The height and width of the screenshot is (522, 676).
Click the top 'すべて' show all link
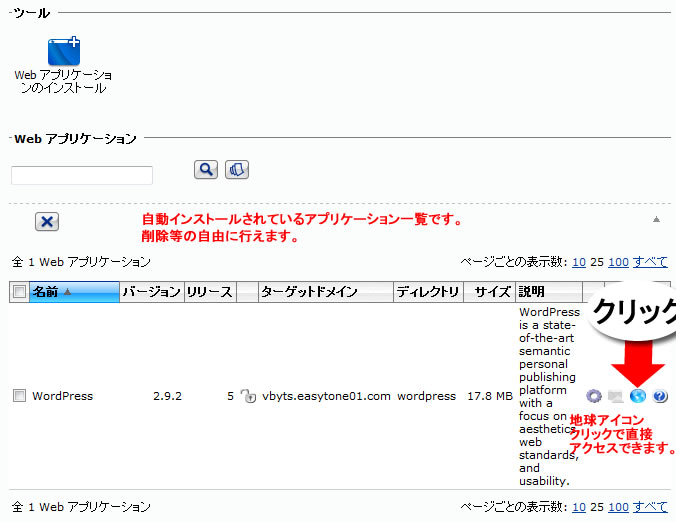point(650,262)
